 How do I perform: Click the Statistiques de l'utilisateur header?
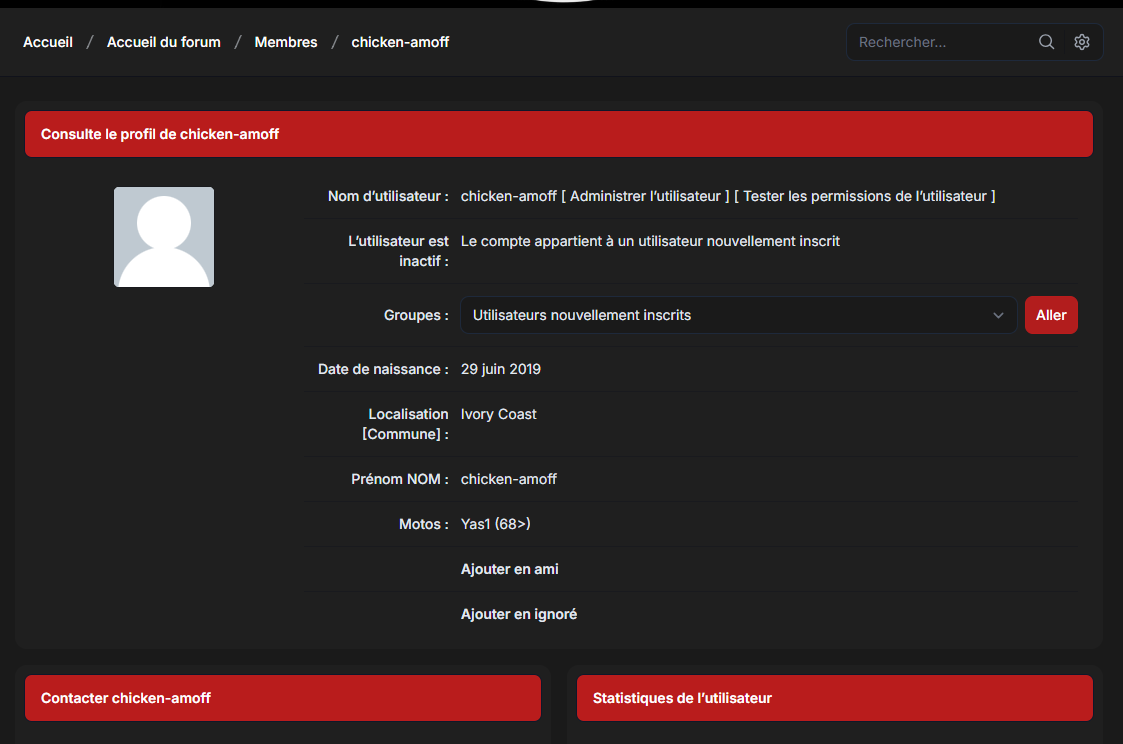click(834, 698)
